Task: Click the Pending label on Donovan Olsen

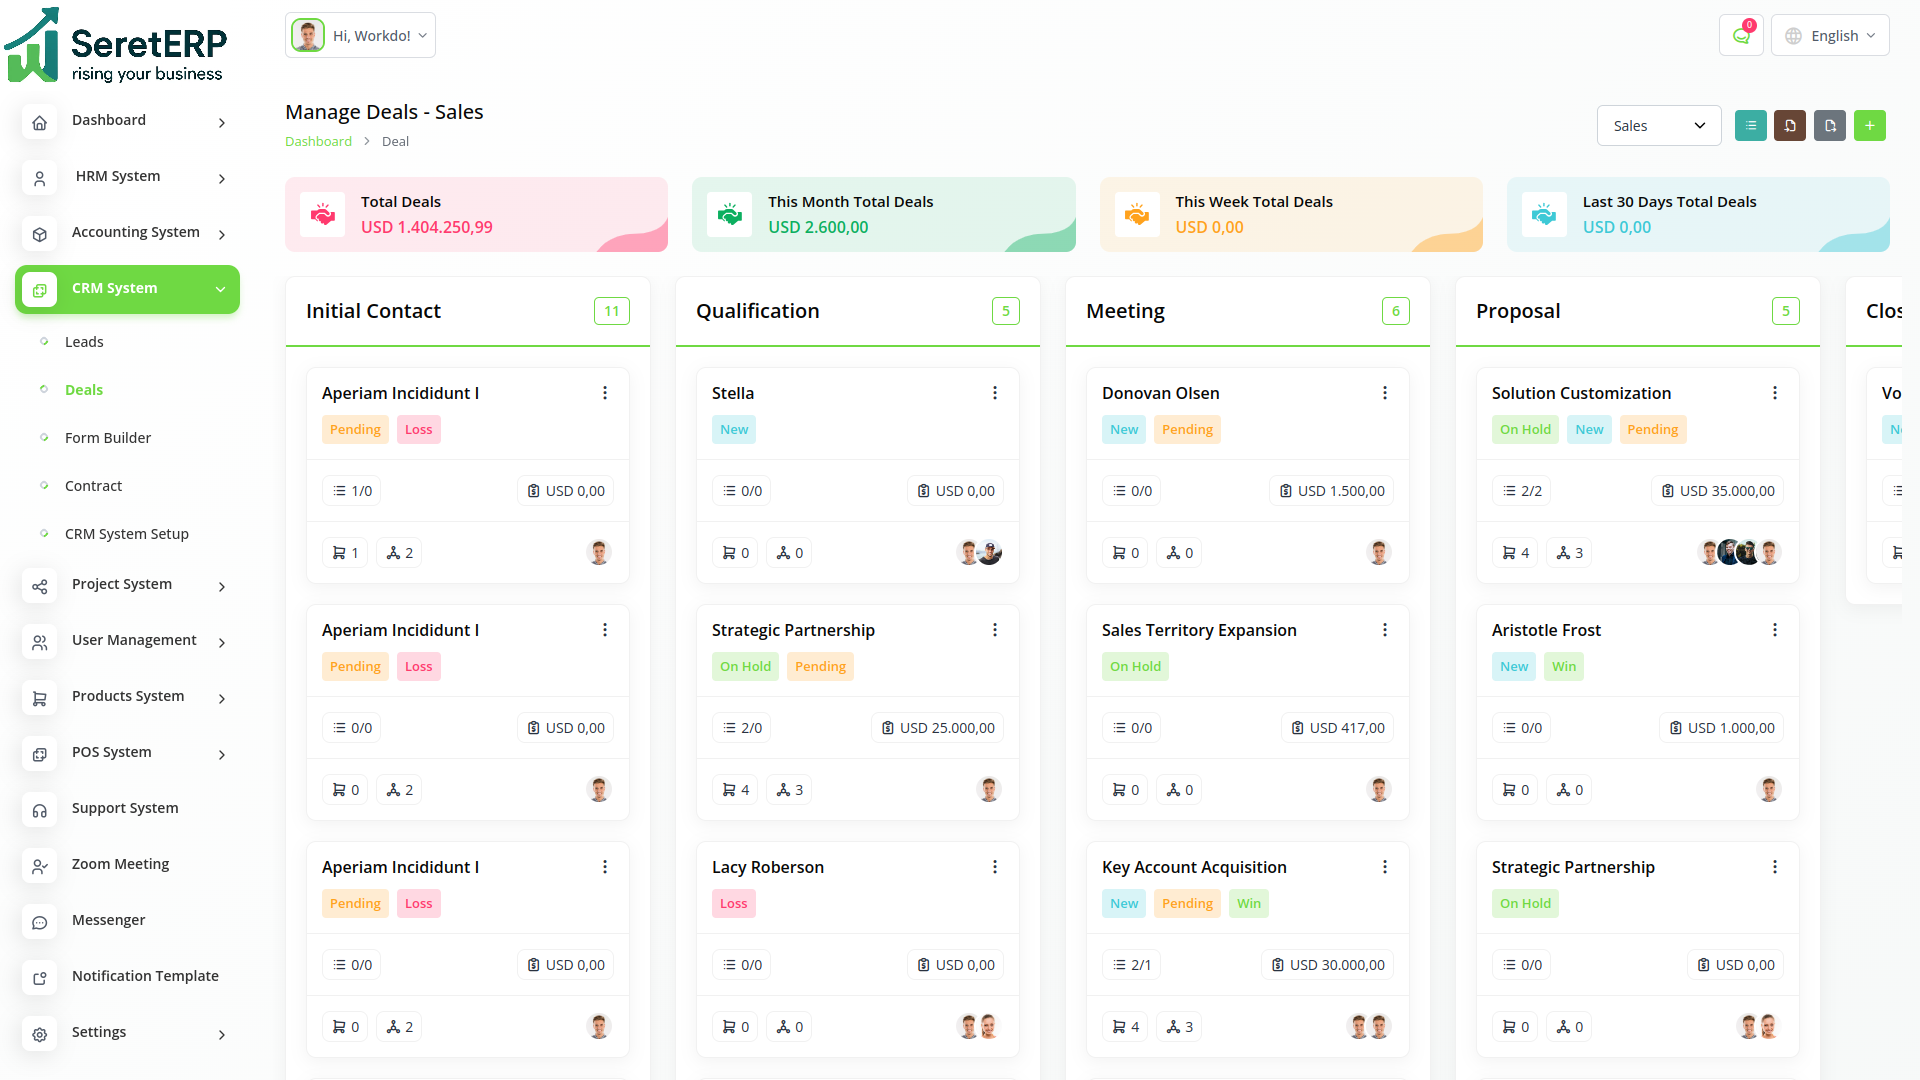Action: tap(1187, 430)
